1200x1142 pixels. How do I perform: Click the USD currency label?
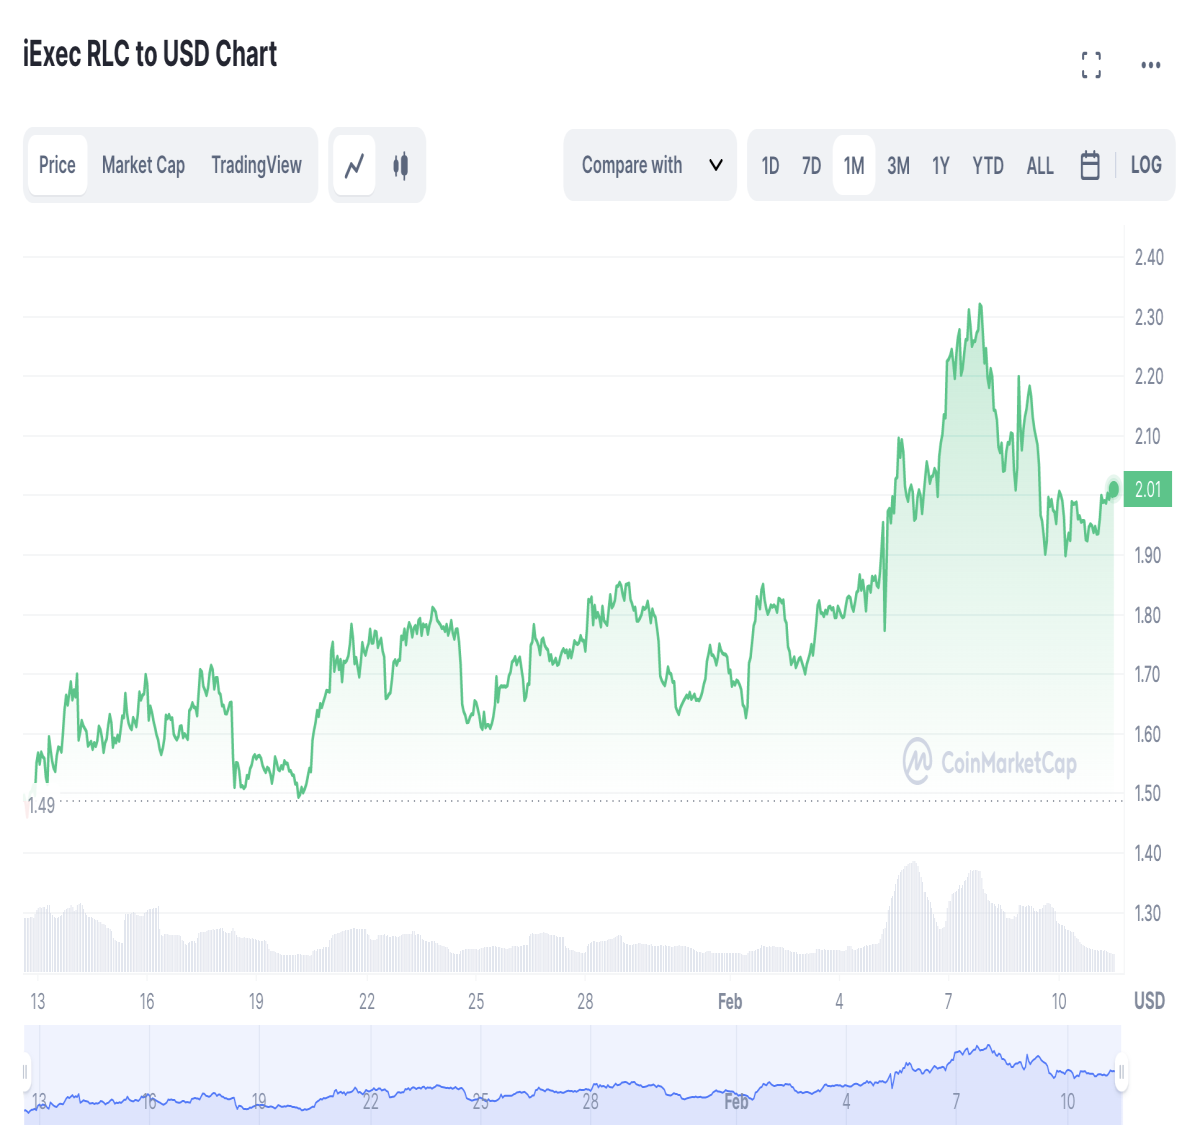click(x=1149, y=1001)
